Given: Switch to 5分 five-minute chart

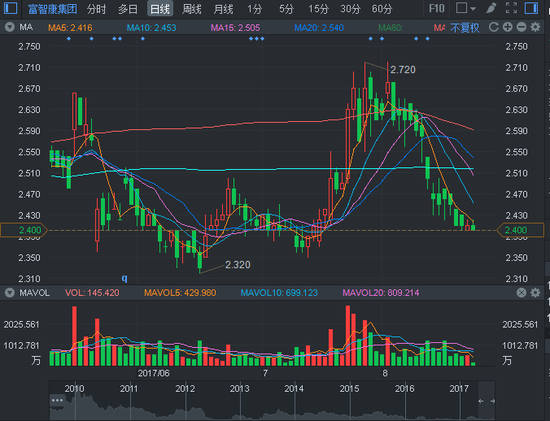Looking at the screenshot, I should tap(286, 9).
